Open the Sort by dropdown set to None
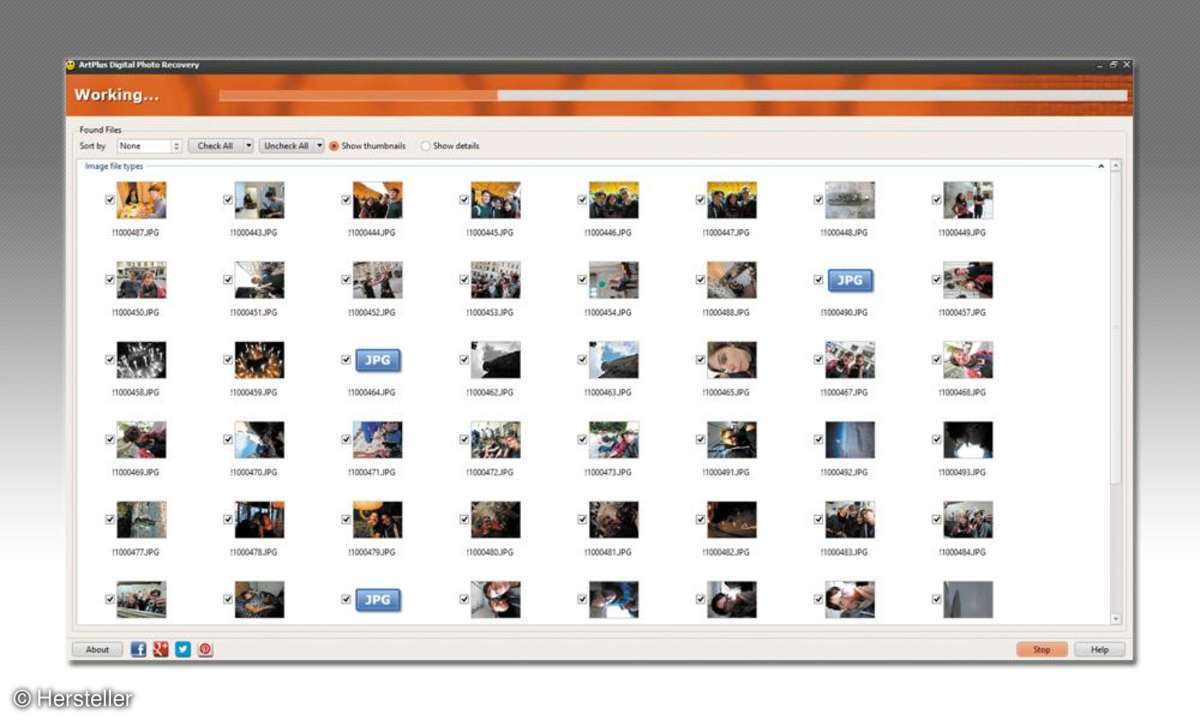The height and width of the screenshot is (720, 1200). (x=149, y=146)
